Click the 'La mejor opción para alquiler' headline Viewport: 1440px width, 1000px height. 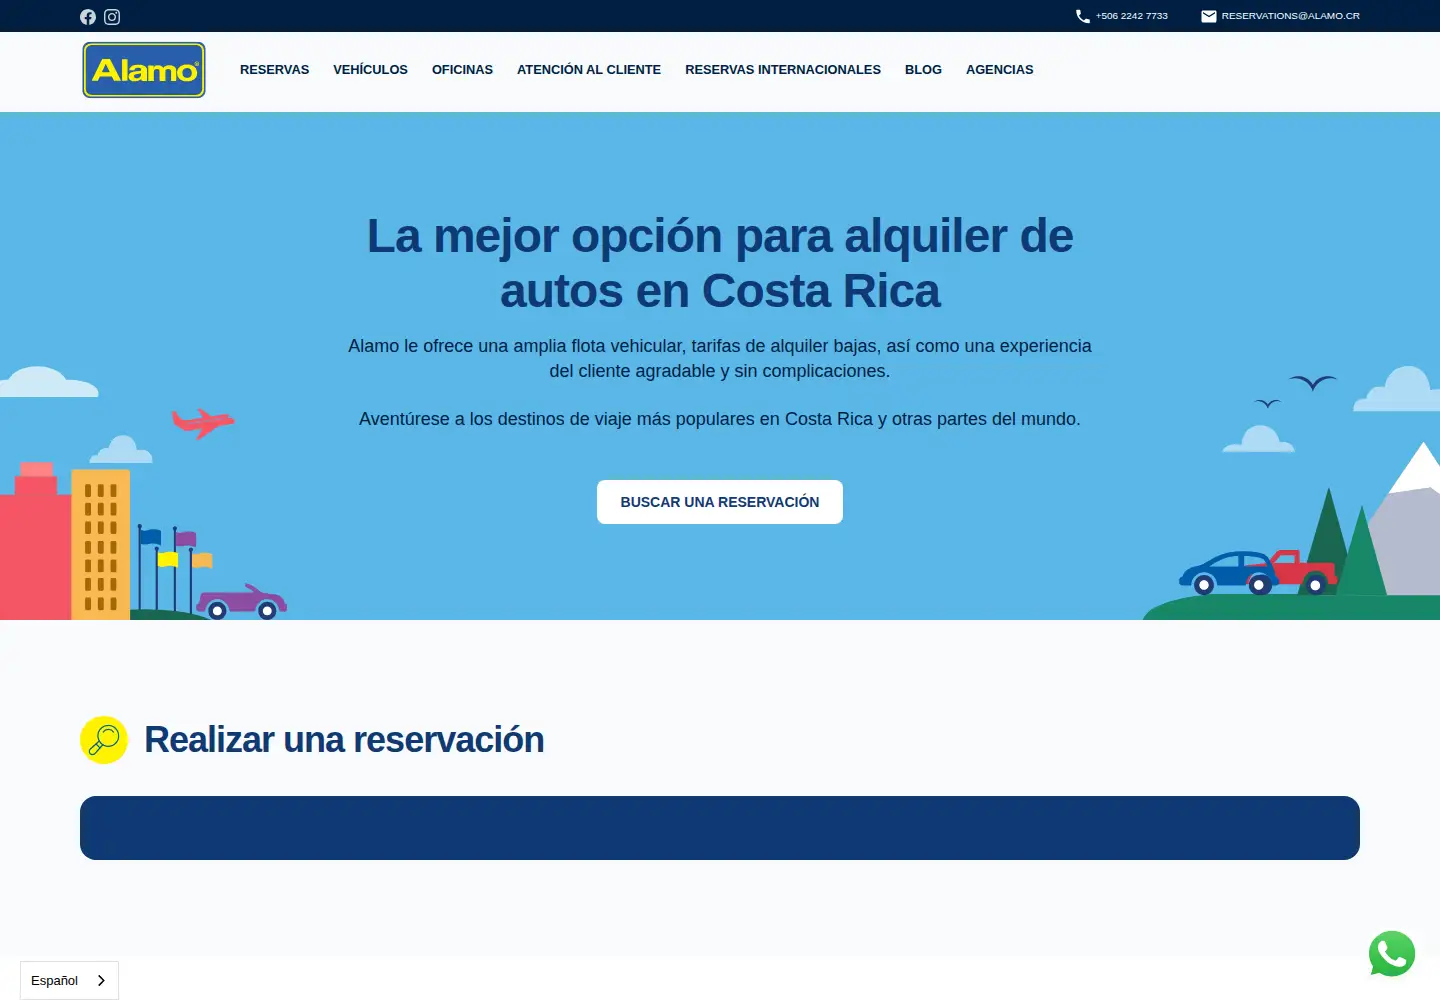point(720,263)
